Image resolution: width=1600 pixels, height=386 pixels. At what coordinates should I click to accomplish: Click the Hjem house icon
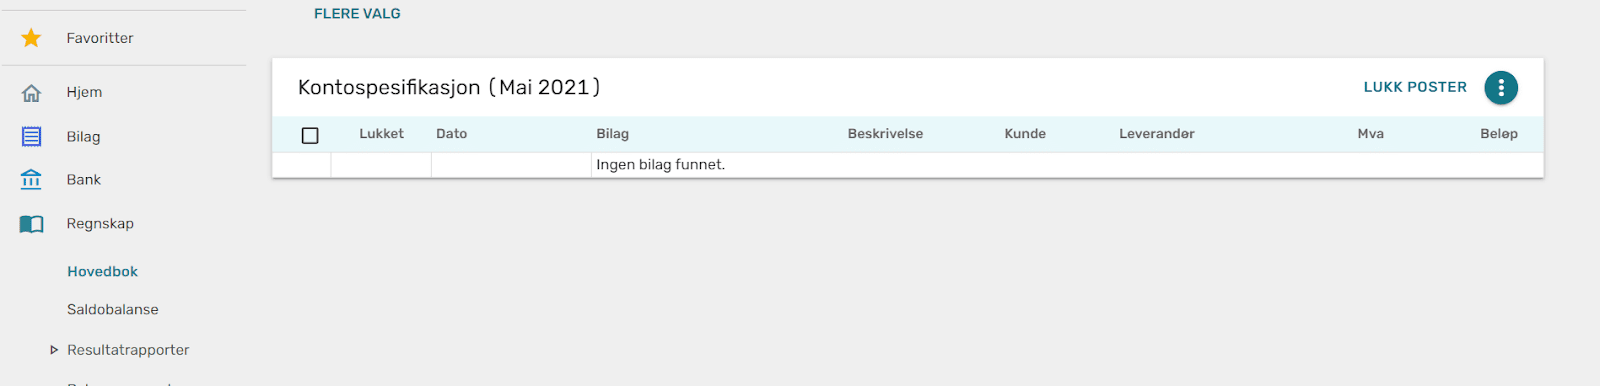[x=31, y=93]
